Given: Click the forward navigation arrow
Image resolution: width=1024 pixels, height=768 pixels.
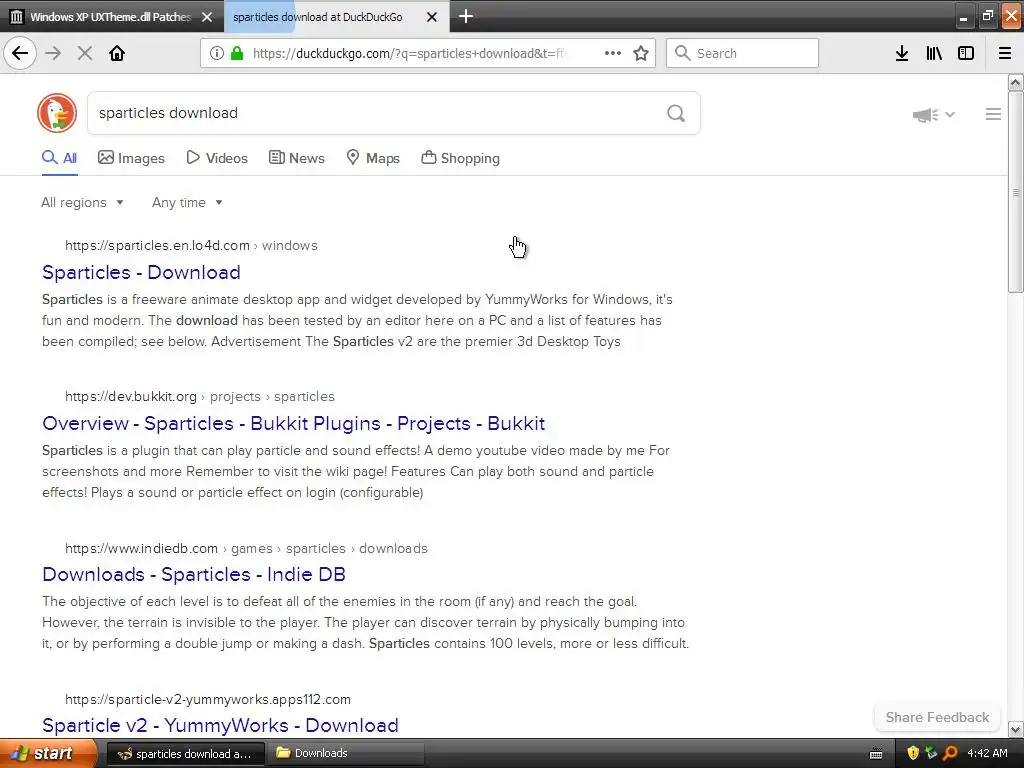Looking at the screenshot, I should click(53, 53).
